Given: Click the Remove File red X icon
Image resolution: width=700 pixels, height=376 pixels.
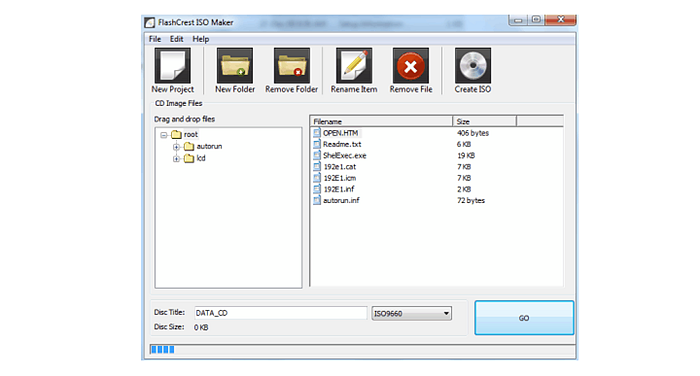Looking at the screenshot, I should click(x=411, y=66).
